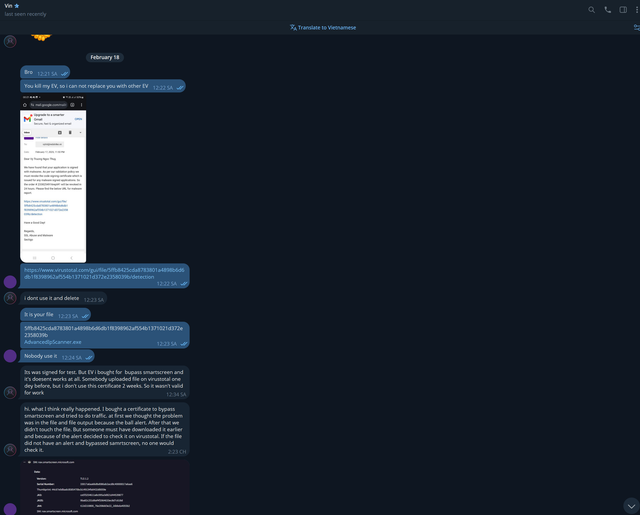
Task: Toggle the right sidebar panel icon
Action: click(623, 10)
